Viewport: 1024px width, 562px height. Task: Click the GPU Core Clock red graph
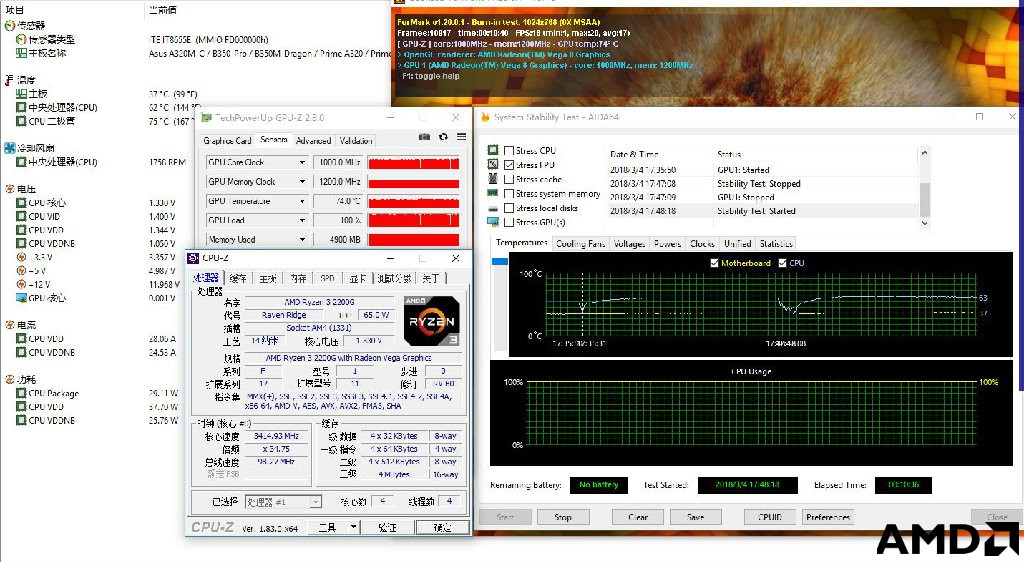pos(413,163)
